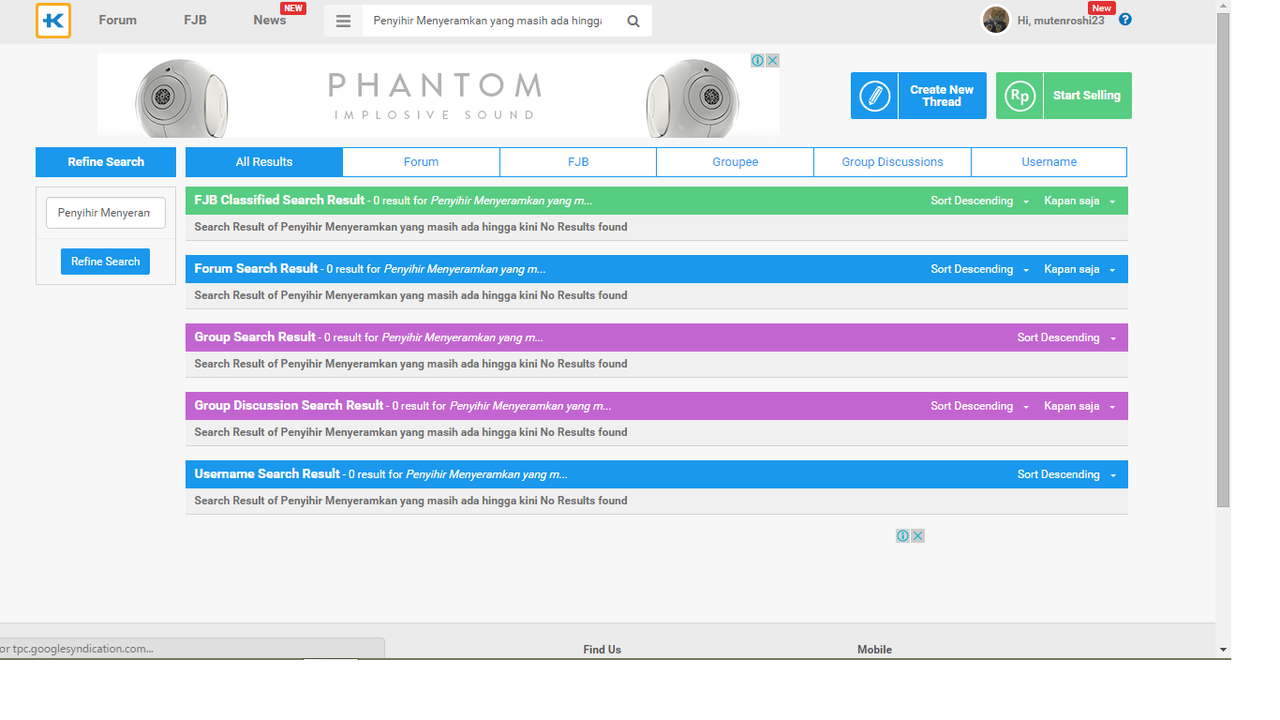
Task: Click the top banner ad info icon
Action: point(758,61)
